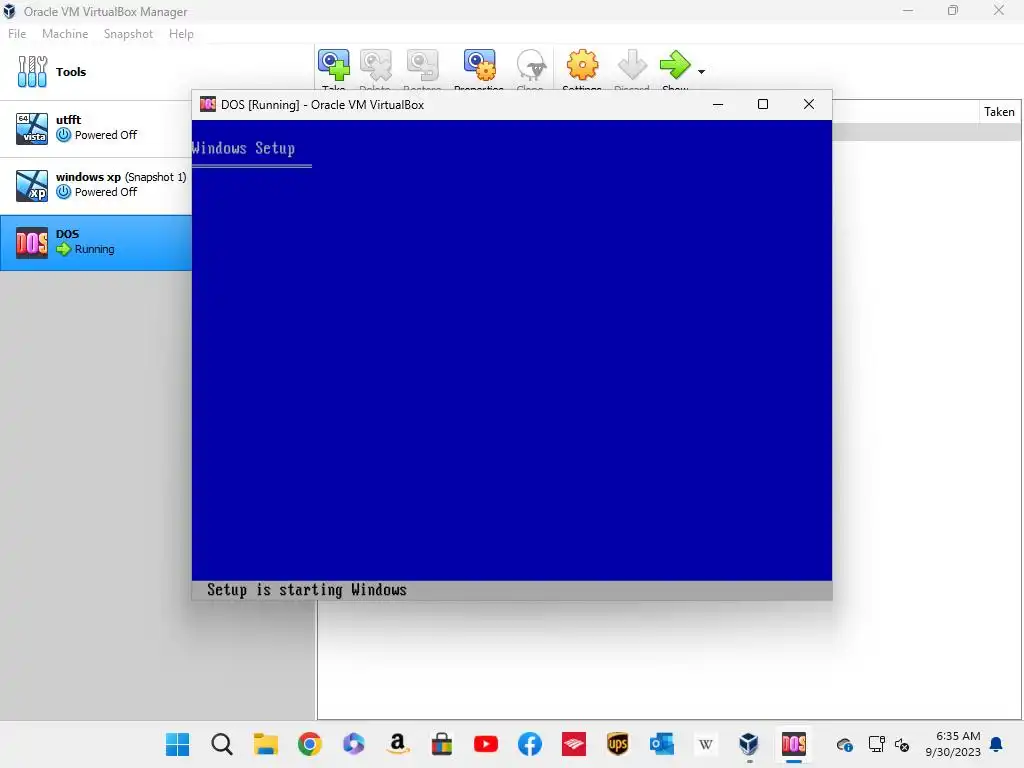Open clock showing 6:35 AM
Screen dimensions: 1024x768
coord(953,744)
